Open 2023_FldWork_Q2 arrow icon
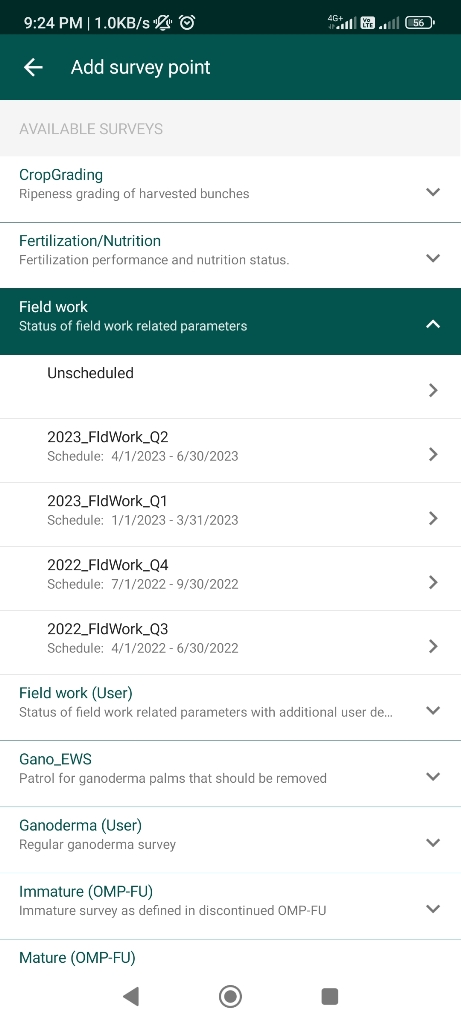This screenshot has width=461, height=1024. point(433,455)
